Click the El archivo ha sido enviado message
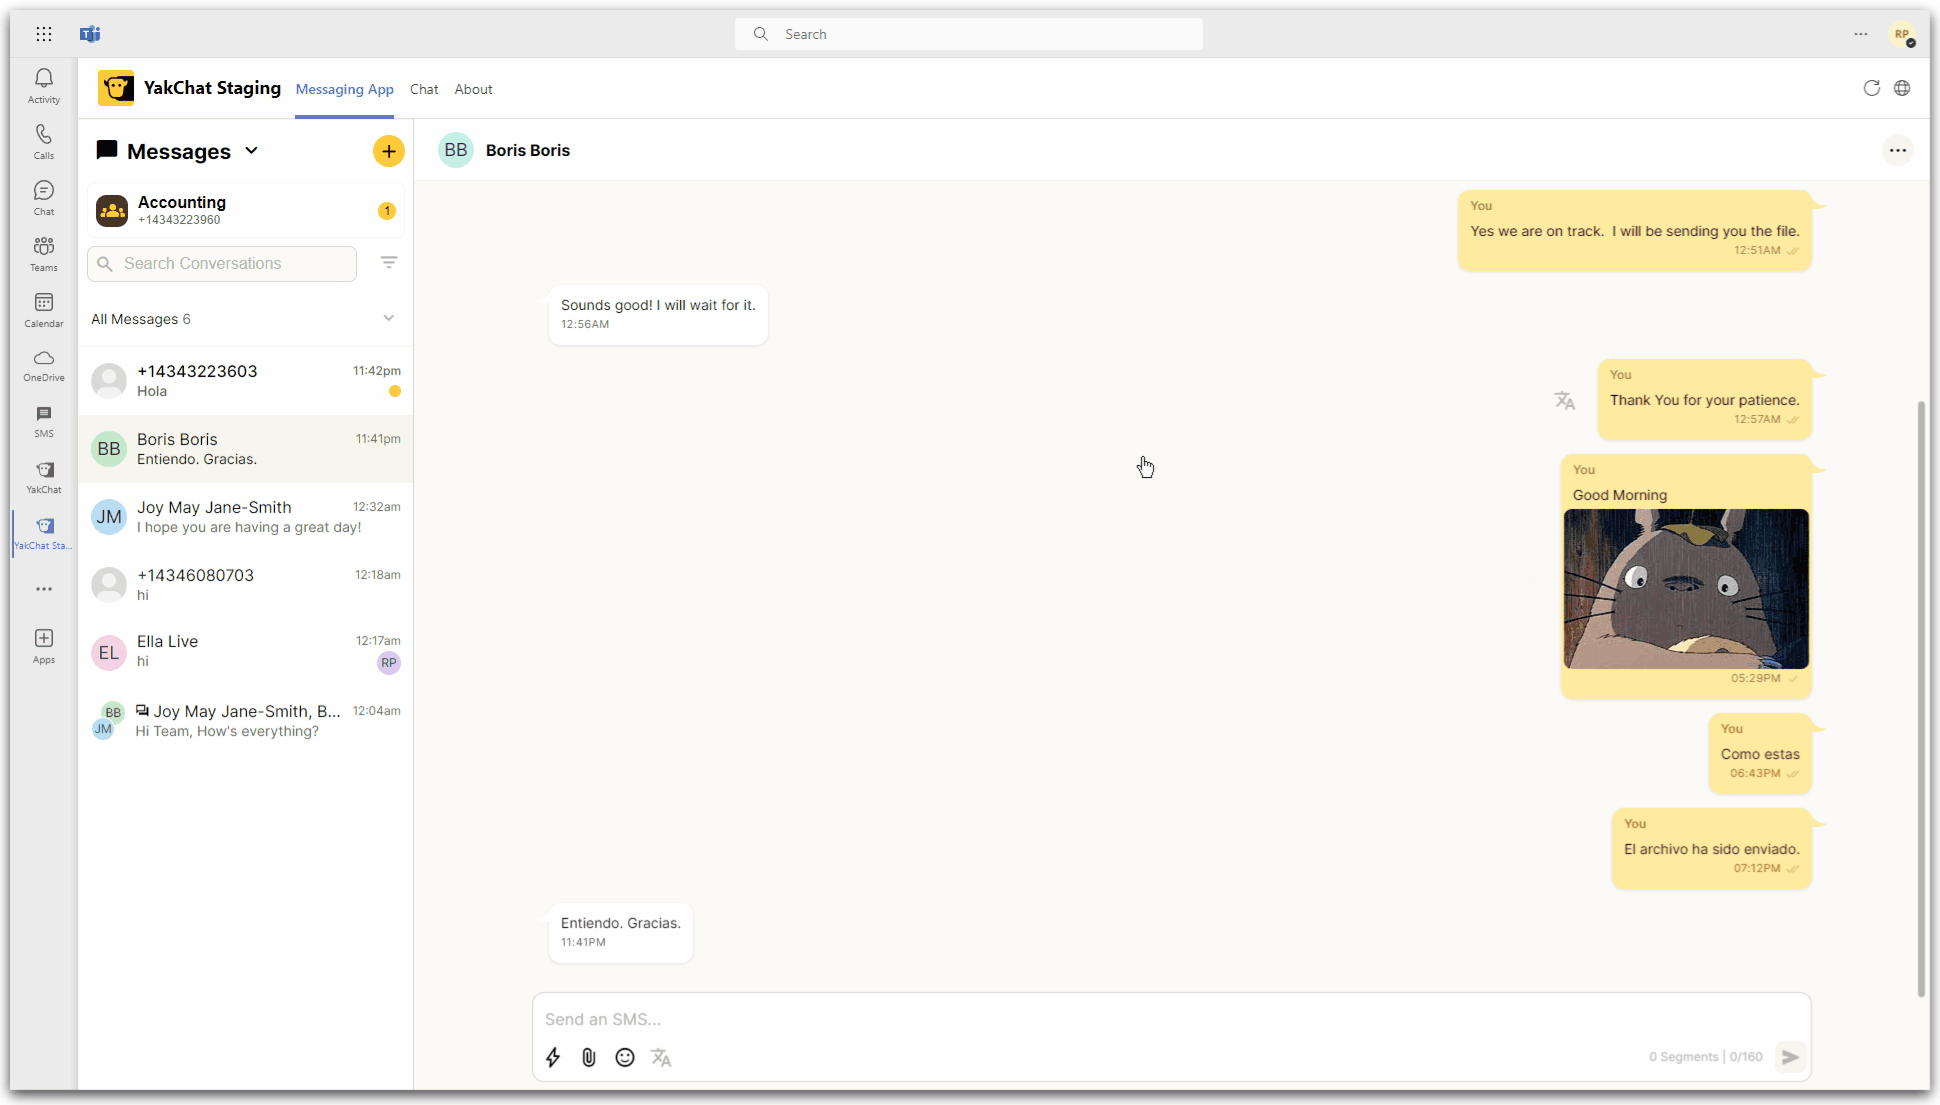 pos(1712,848)
